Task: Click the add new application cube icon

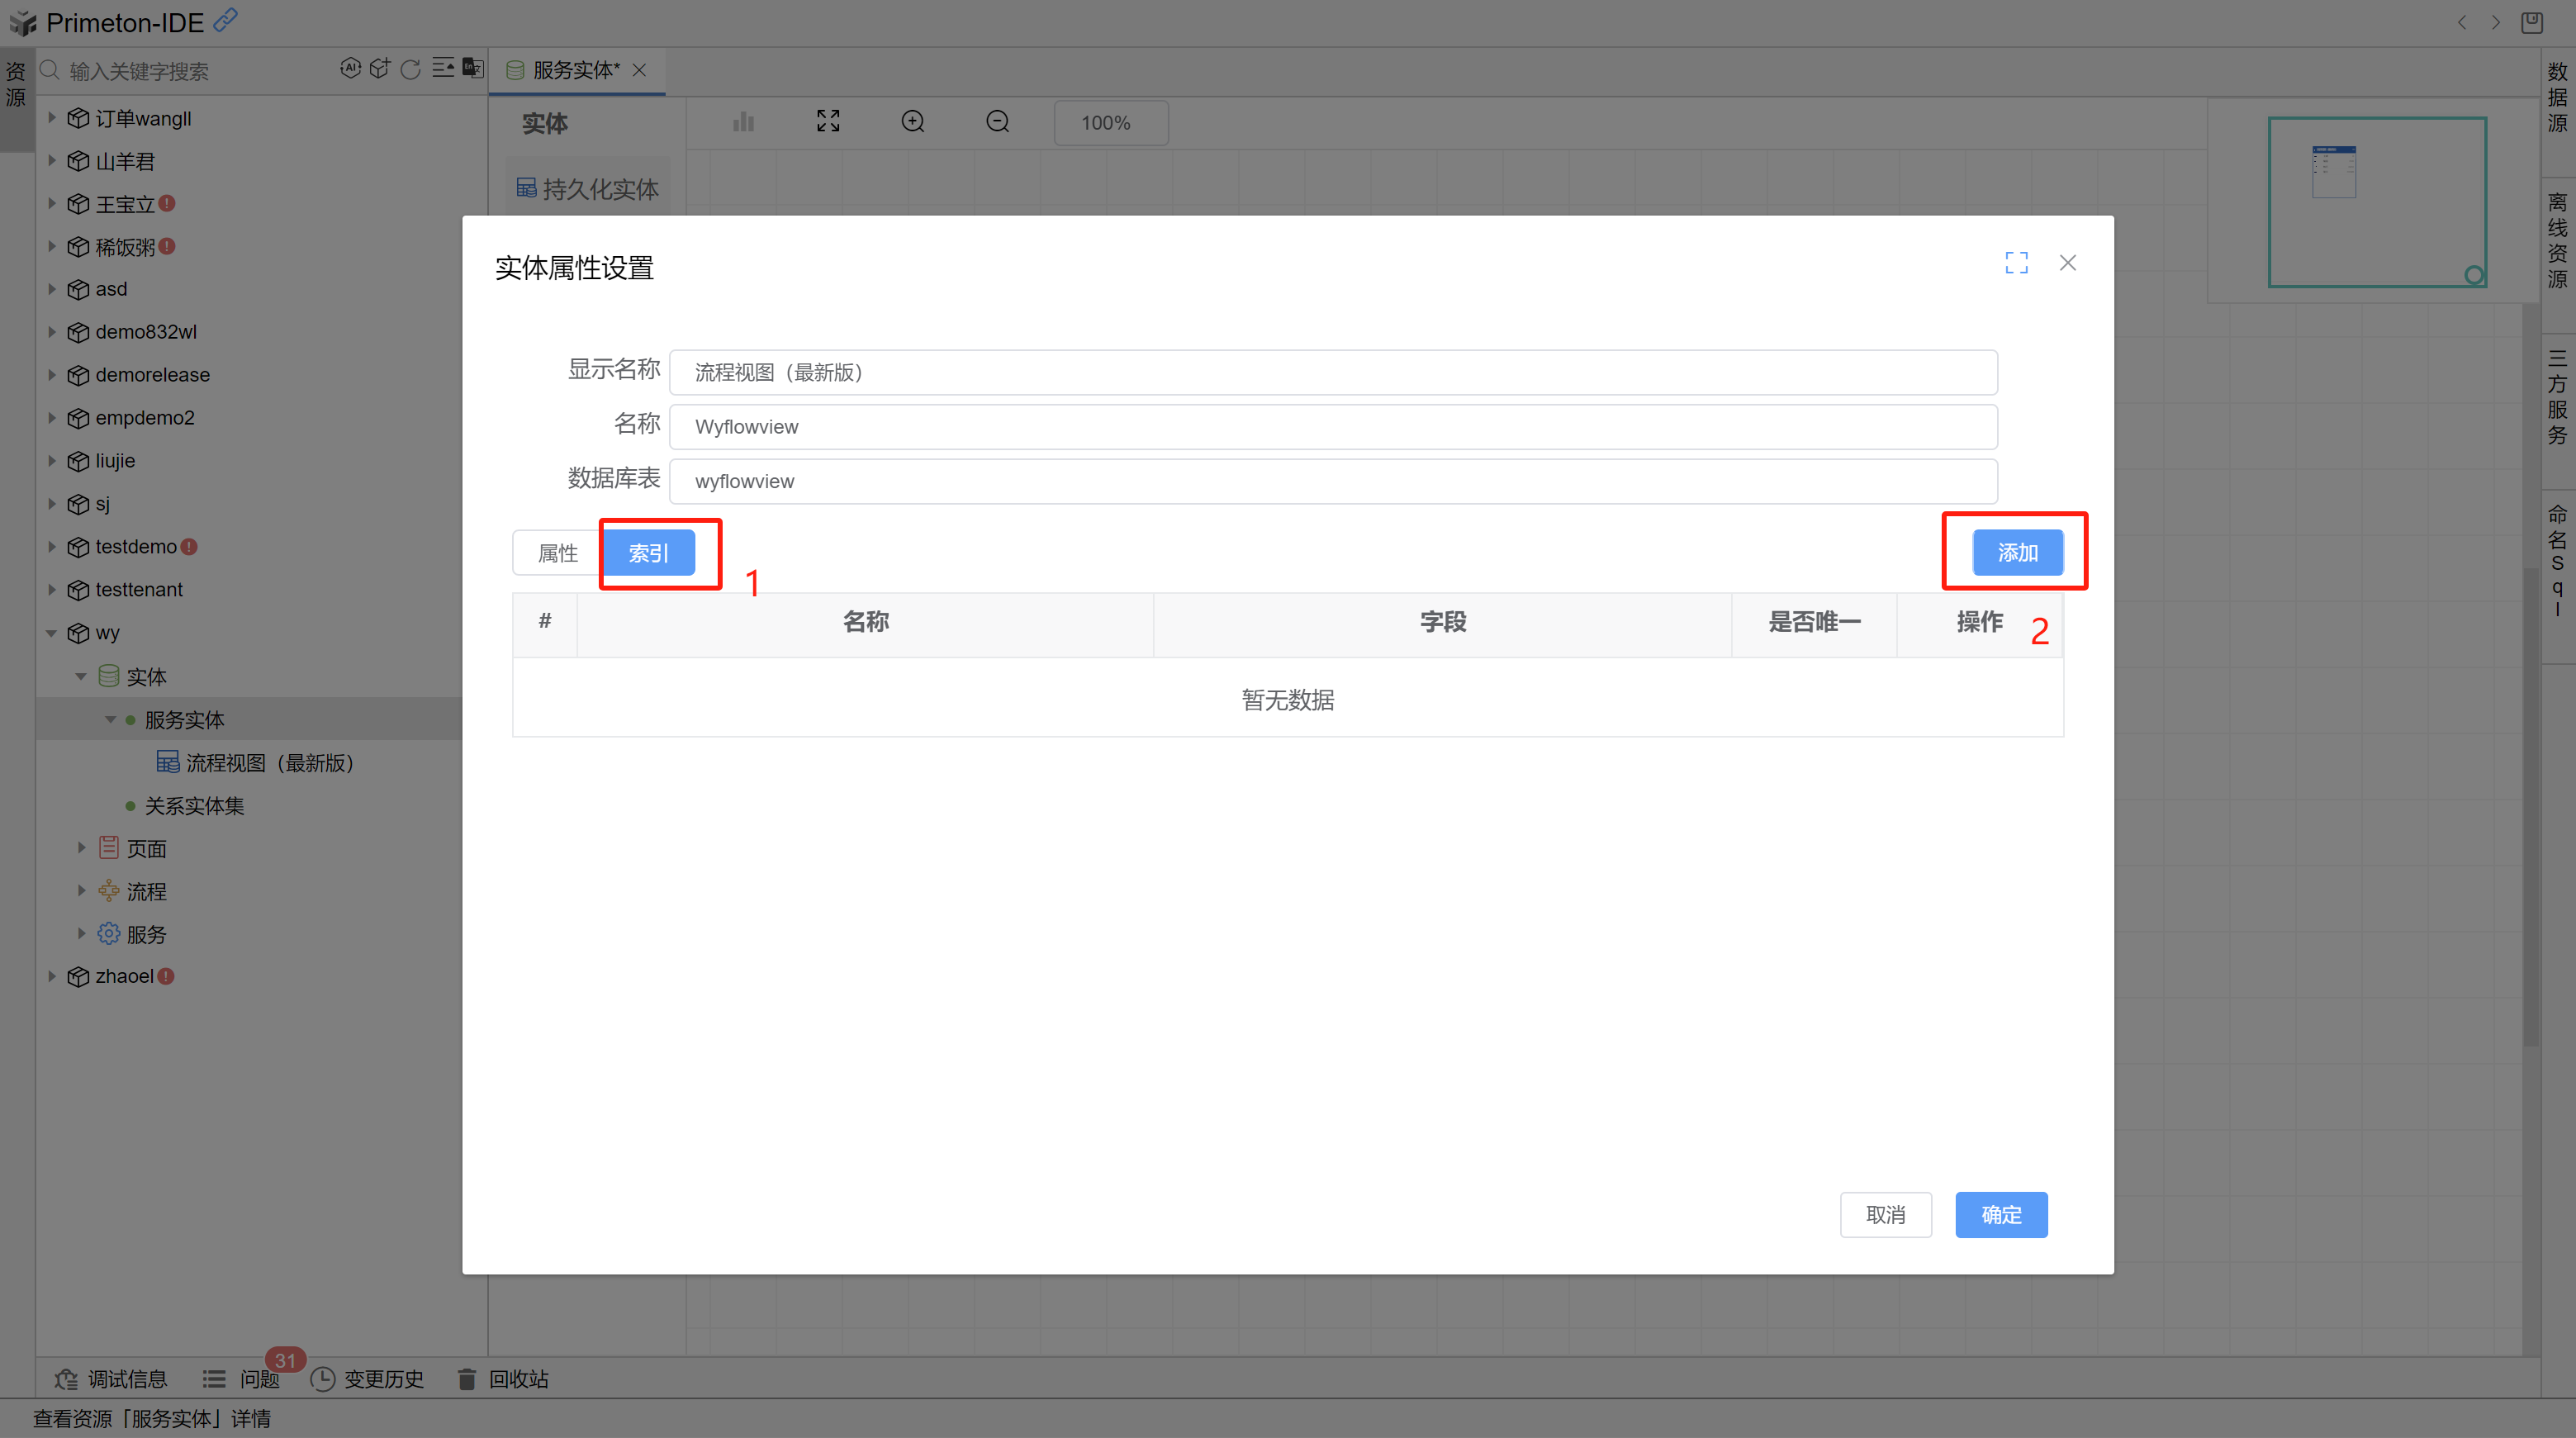Action: [379, 68]
